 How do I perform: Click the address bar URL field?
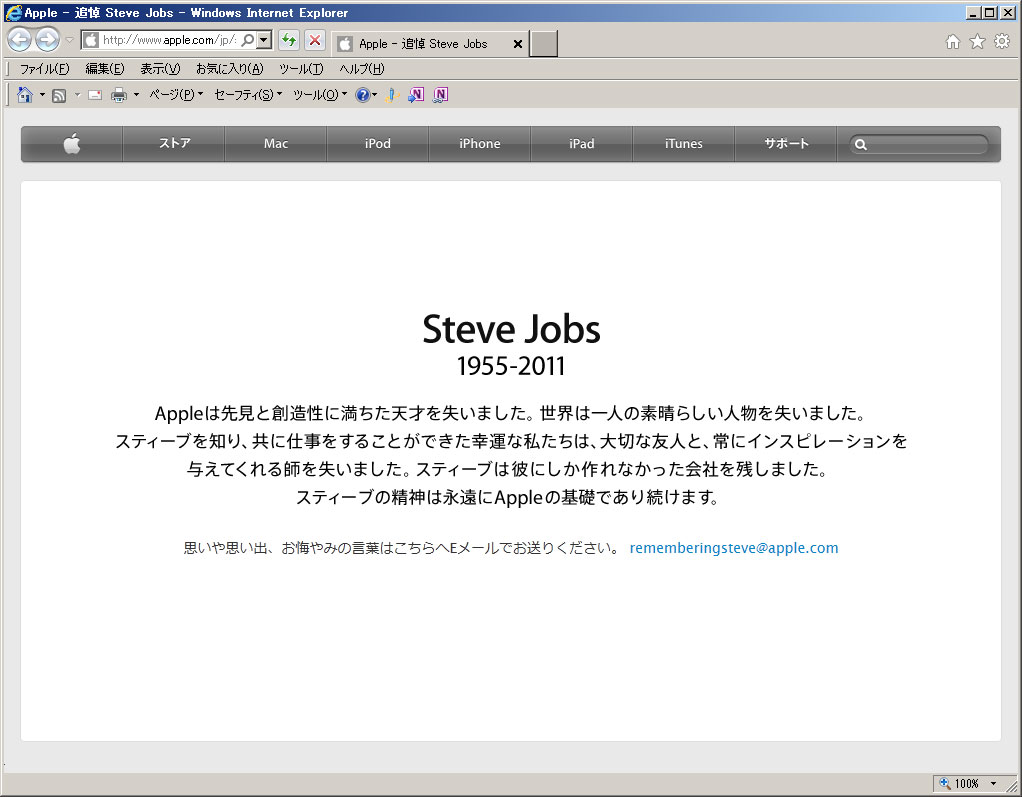click(169, 40)
